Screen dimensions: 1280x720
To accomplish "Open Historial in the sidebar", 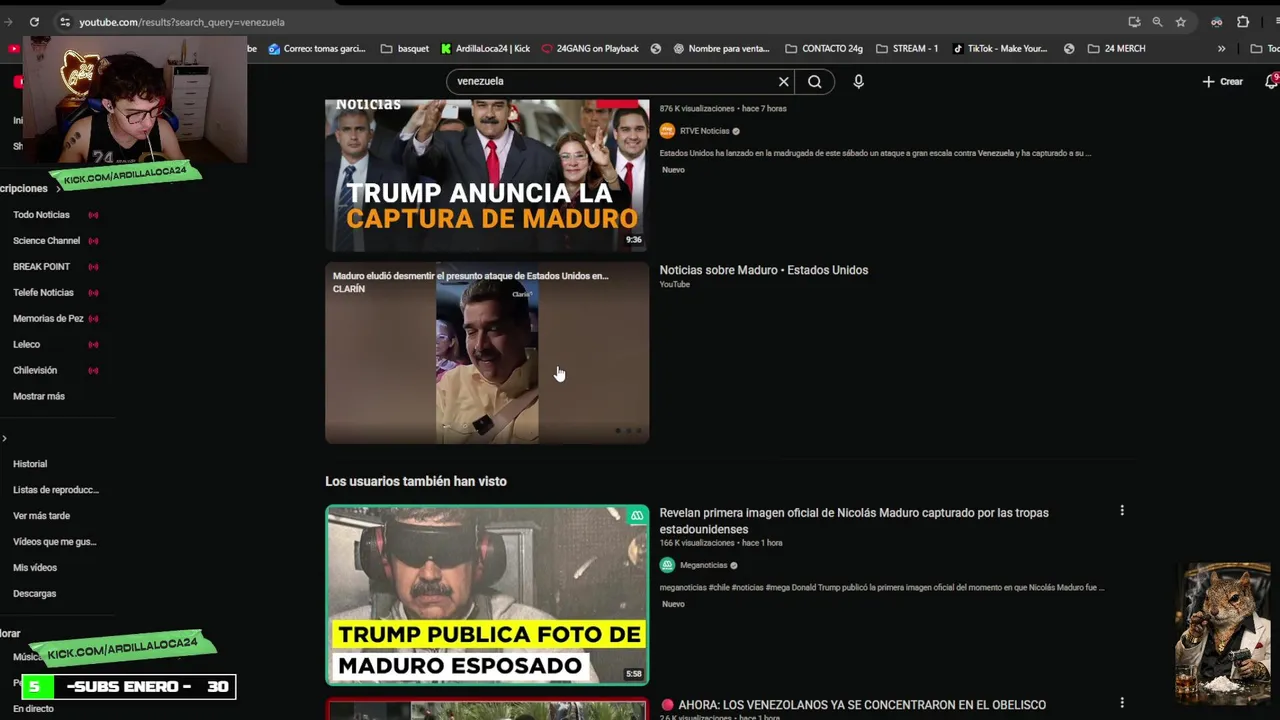I will 30,464.
